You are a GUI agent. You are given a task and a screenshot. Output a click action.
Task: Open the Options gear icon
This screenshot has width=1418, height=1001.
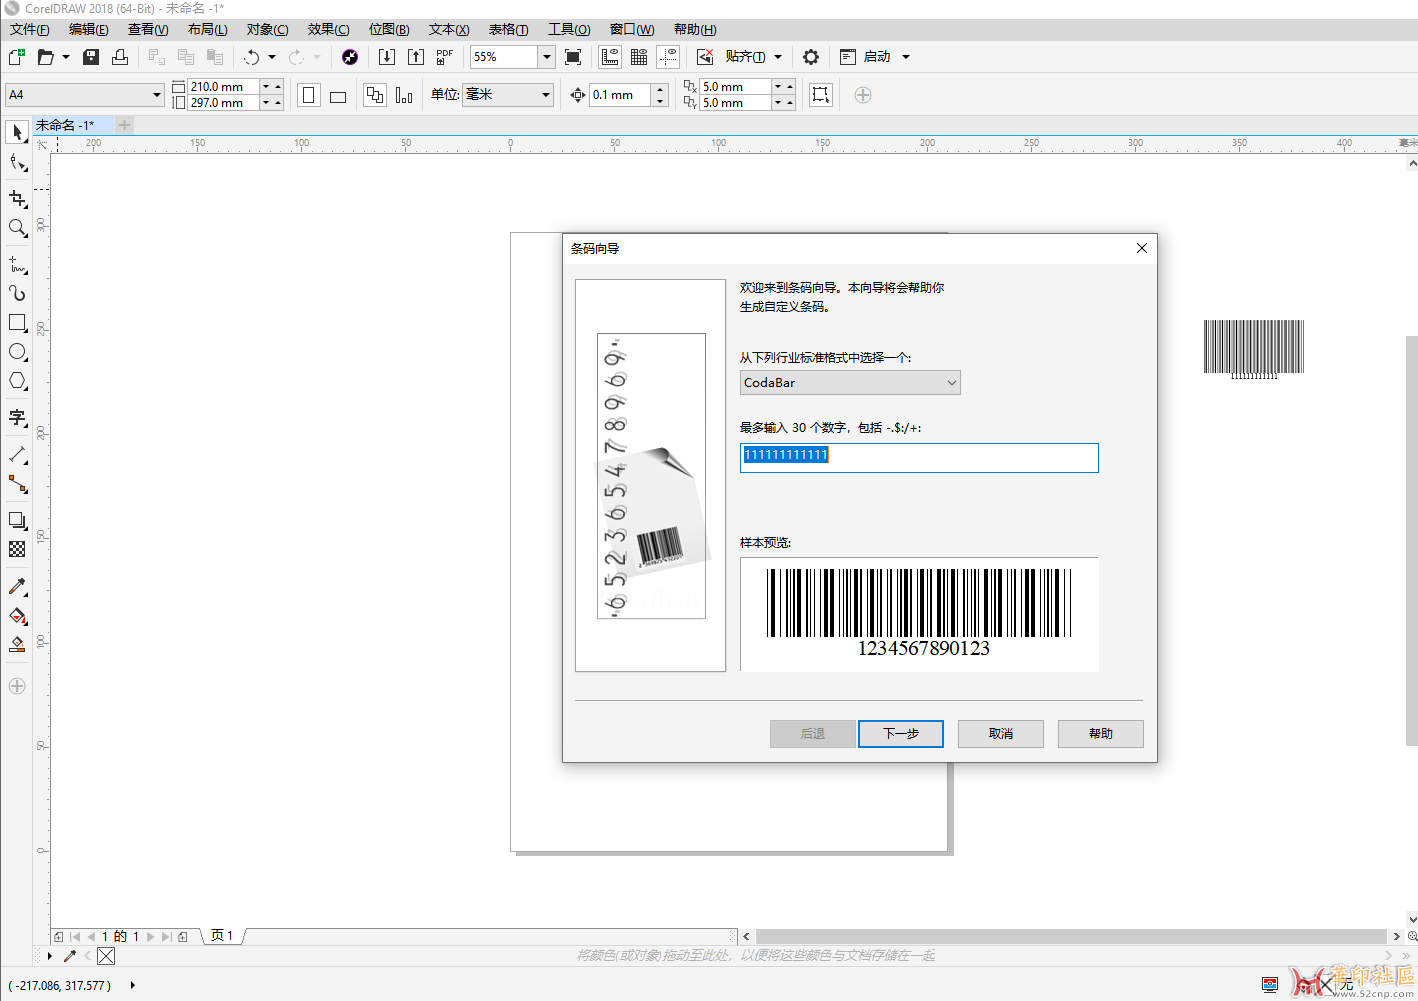click(811, 57)
